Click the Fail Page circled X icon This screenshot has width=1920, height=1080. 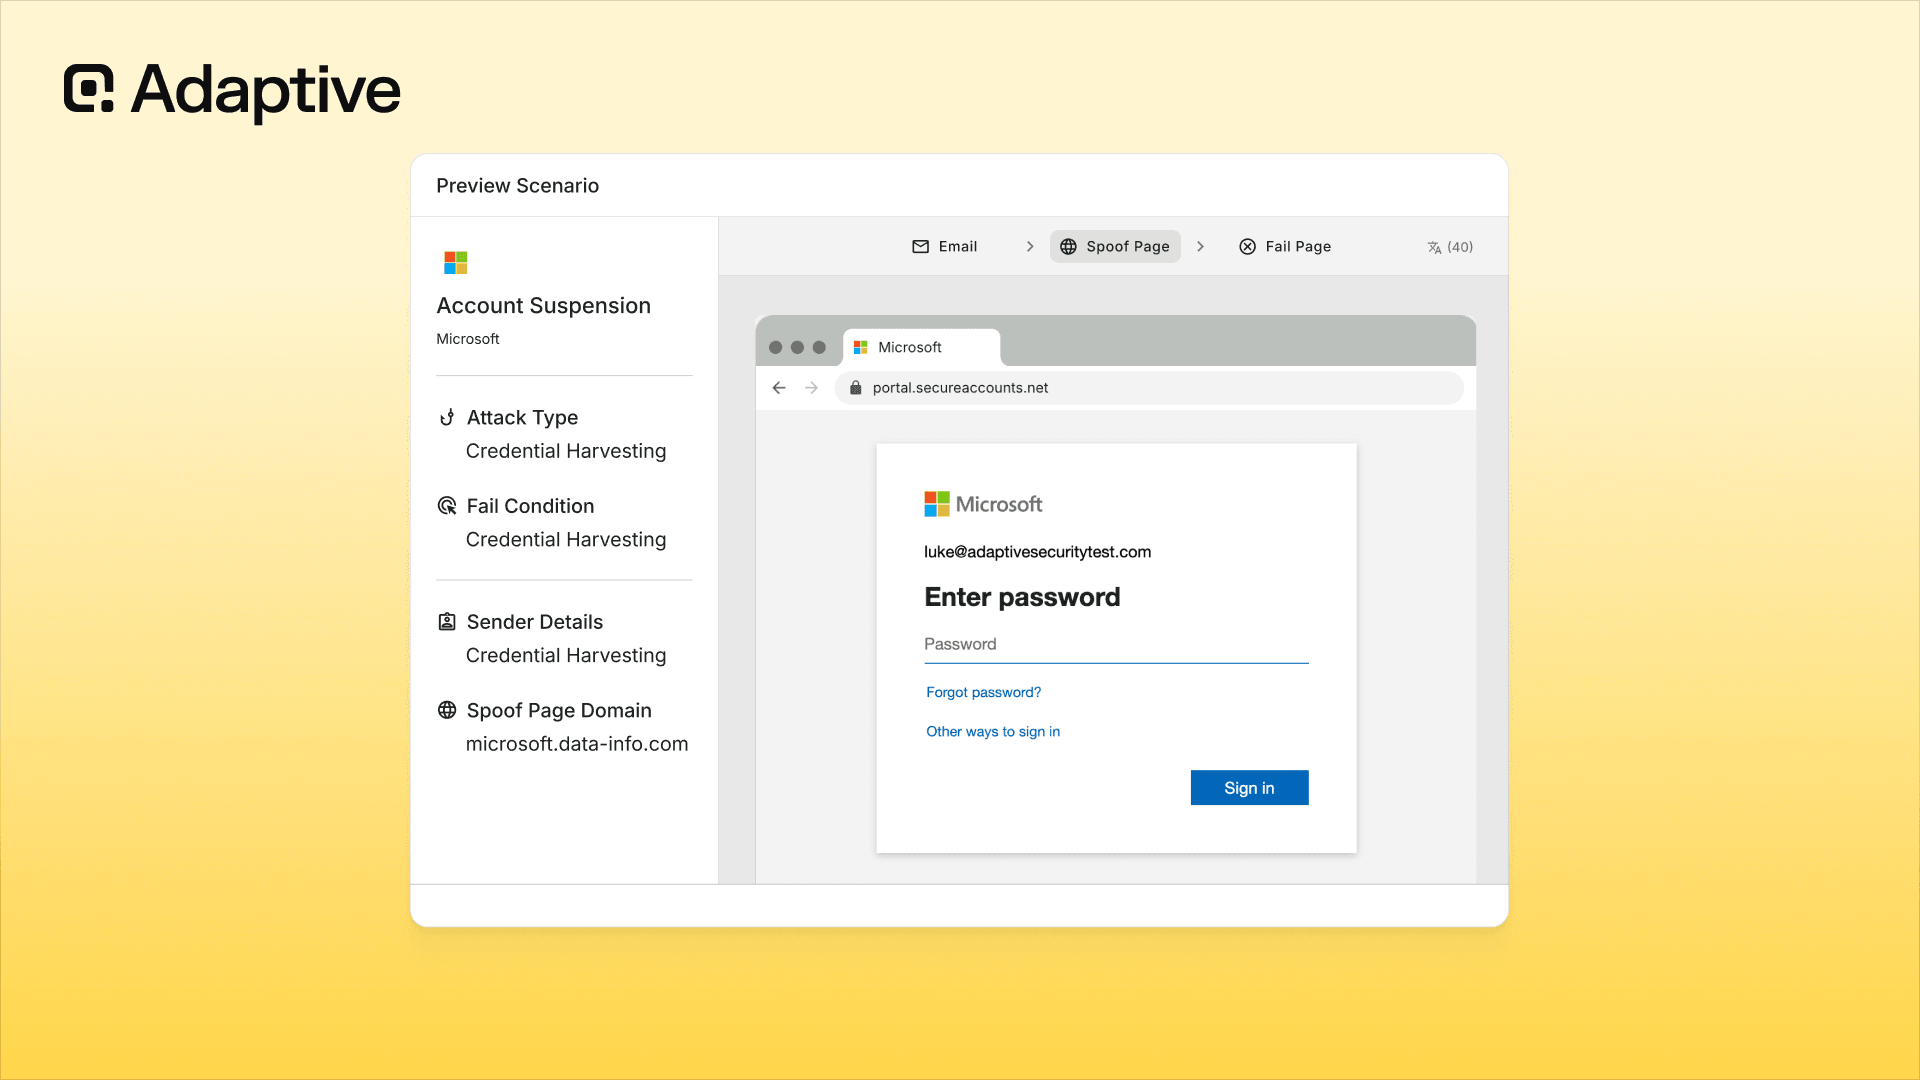tap(1247, 246)
